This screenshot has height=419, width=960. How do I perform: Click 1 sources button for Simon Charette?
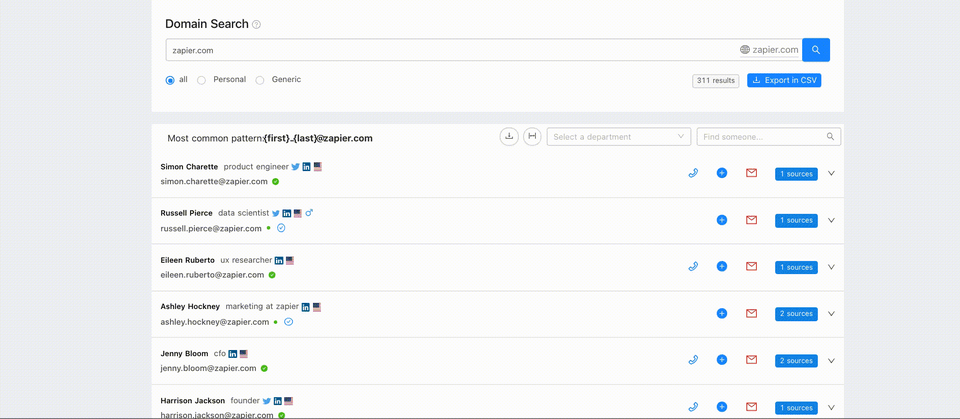(x=796, y=174)
